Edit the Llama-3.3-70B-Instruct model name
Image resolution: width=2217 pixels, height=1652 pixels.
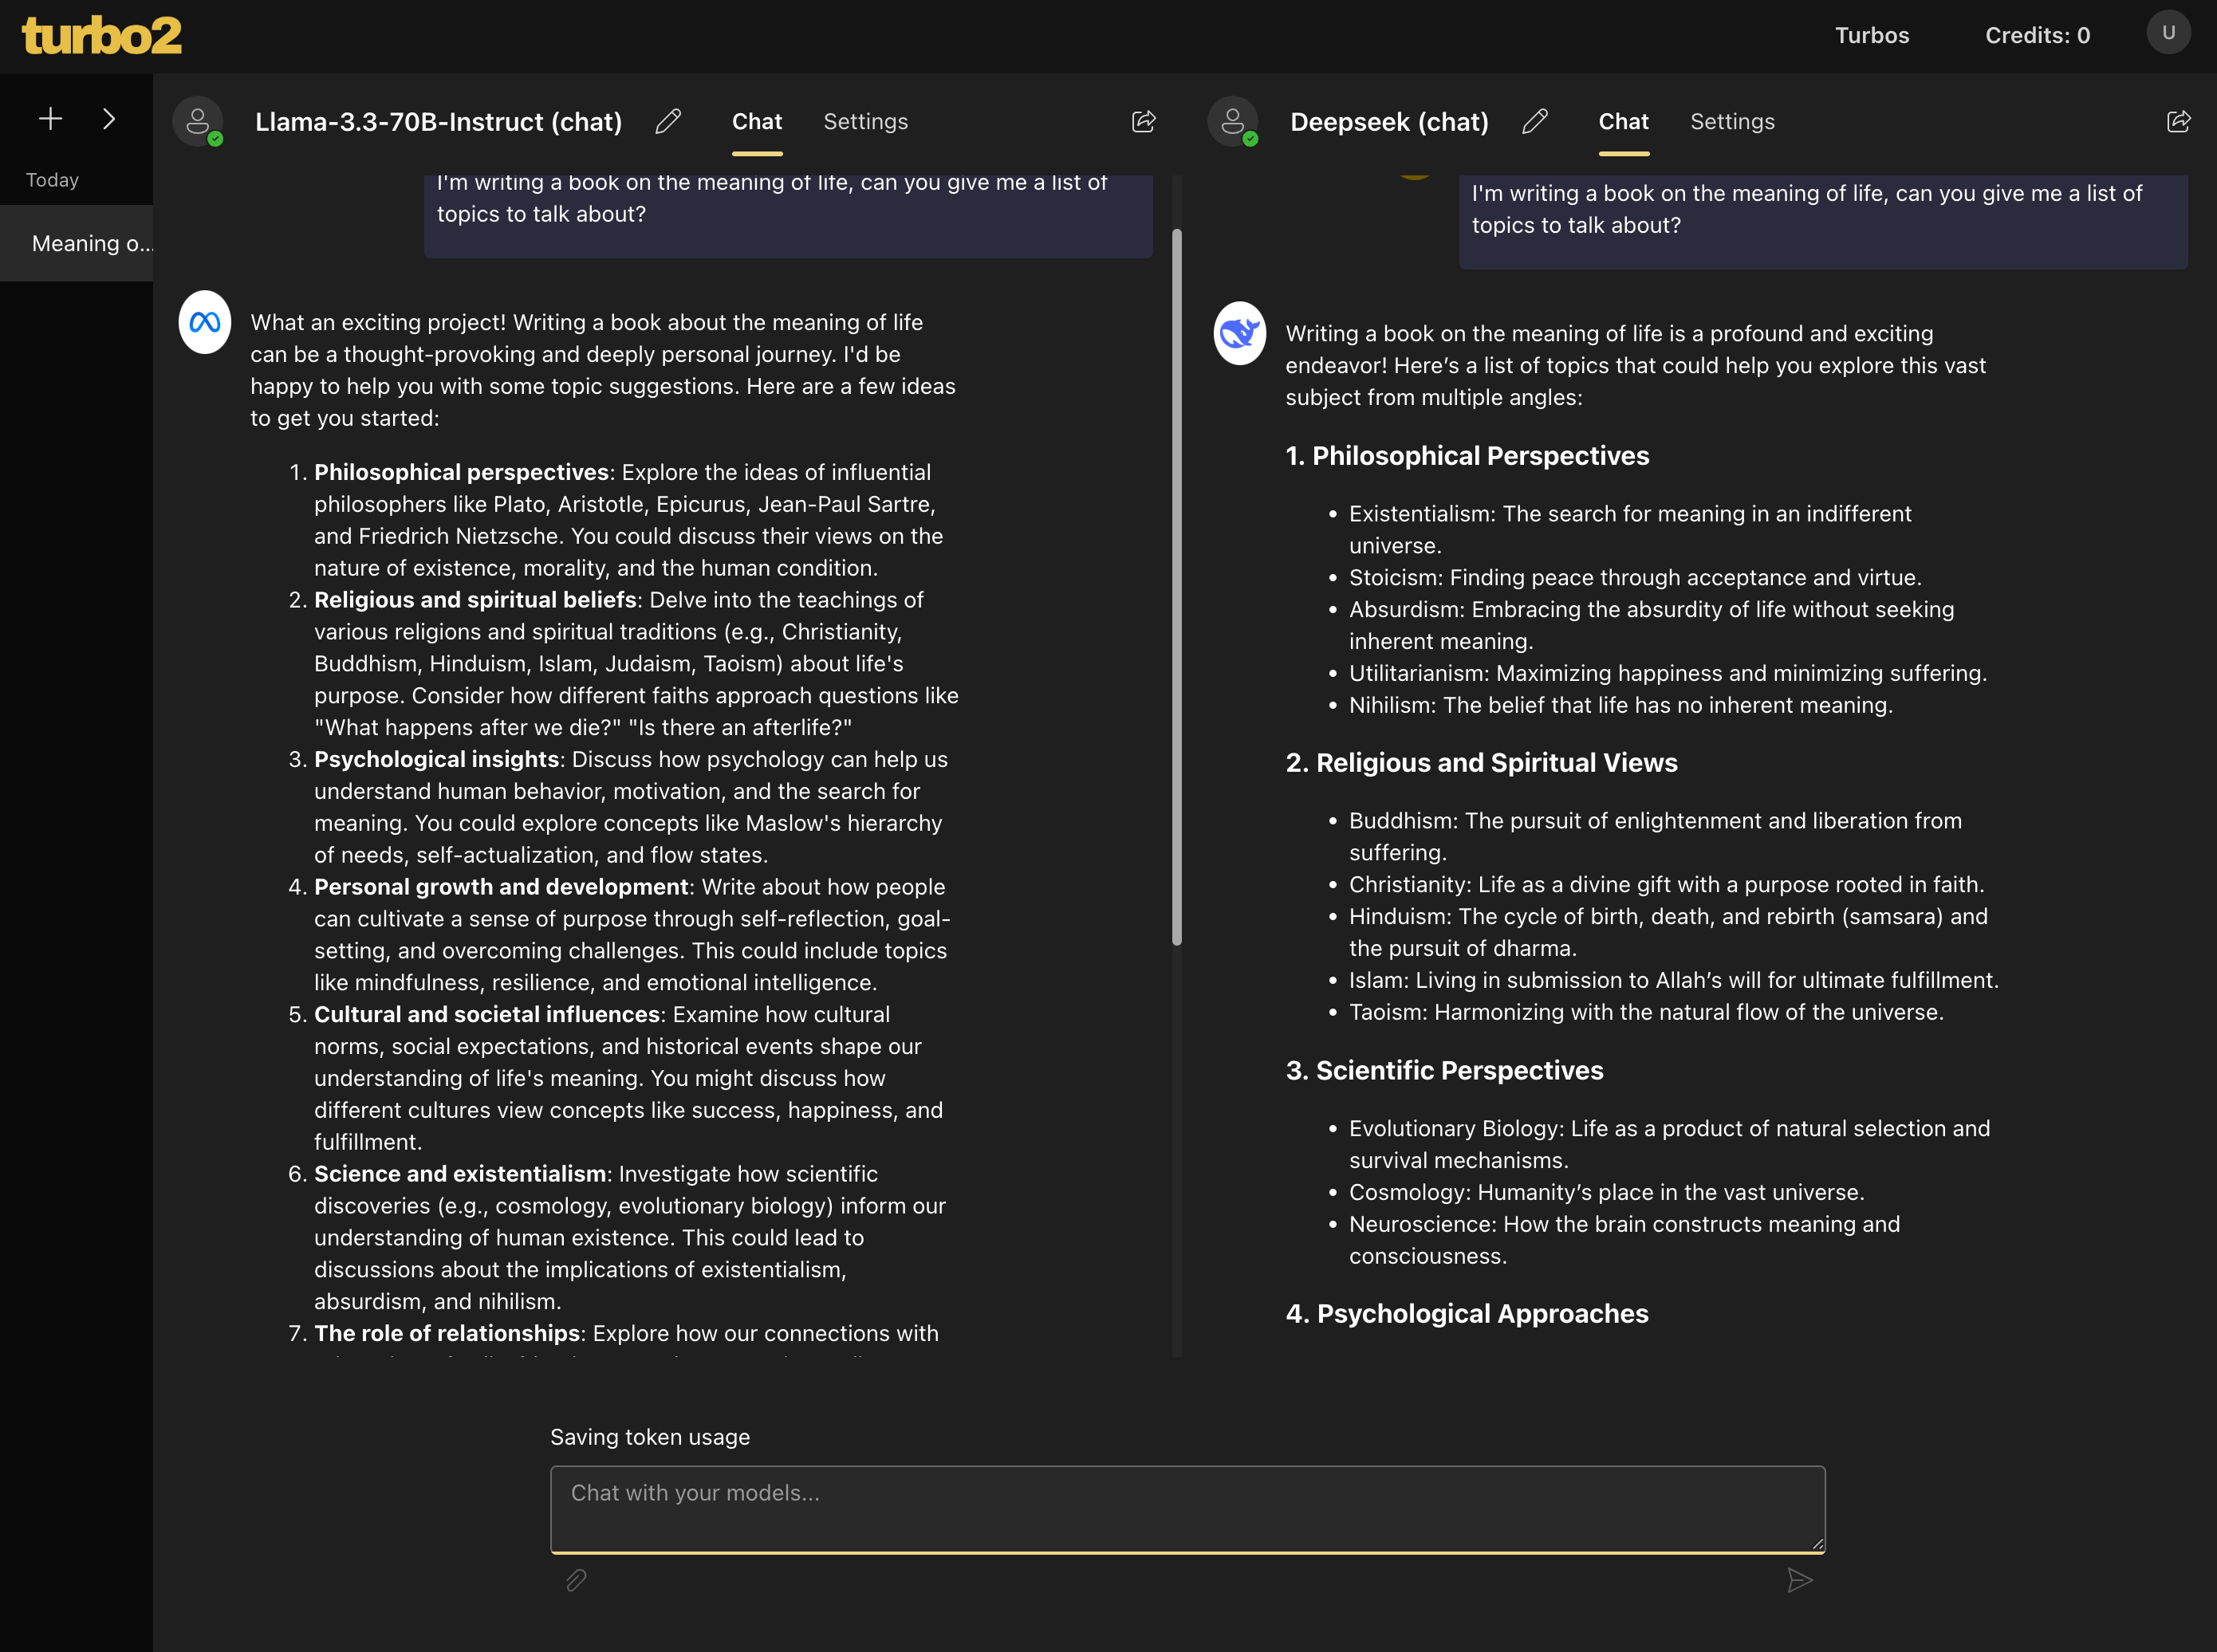(668, 121)
